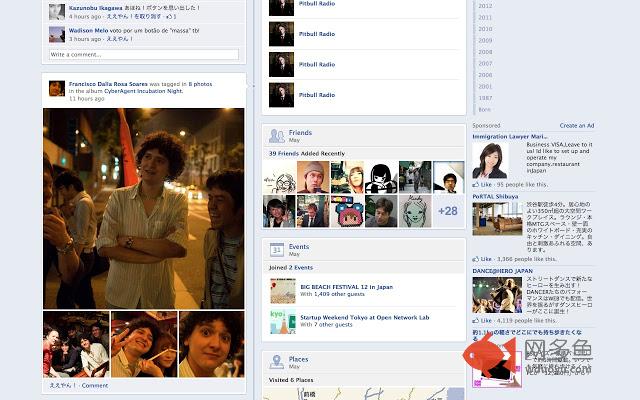Click '11 hours ago' timestamp on album post
This screenshot has width=640, height=400.
click(87, 98)
